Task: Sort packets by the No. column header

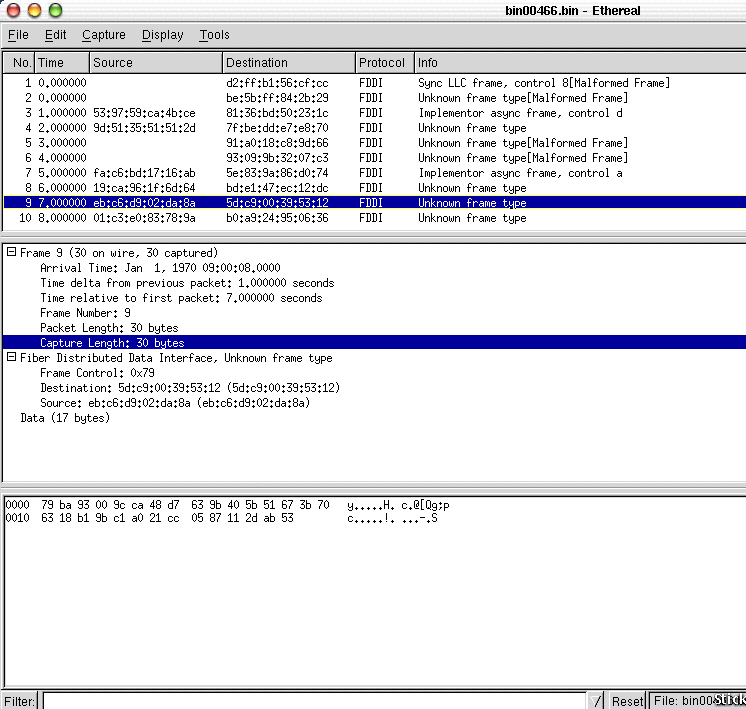Action: pos(19,63)
